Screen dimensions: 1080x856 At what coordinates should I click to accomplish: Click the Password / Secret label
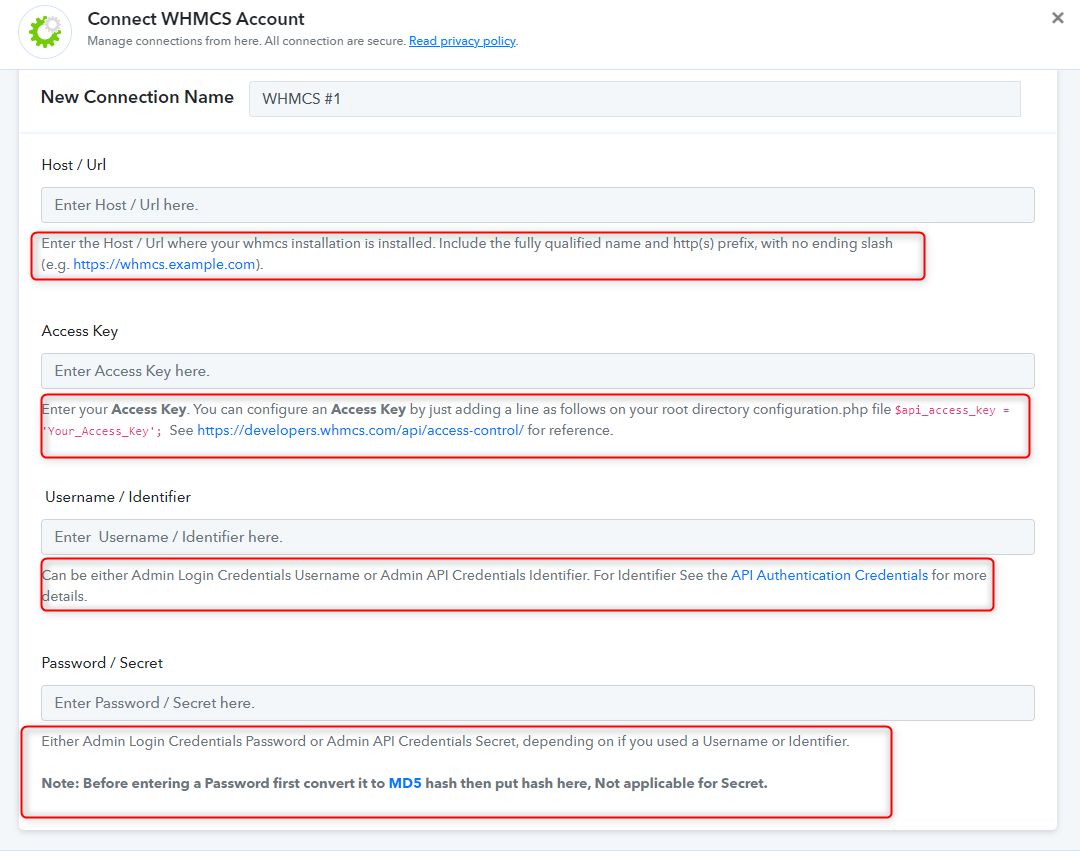102,663
